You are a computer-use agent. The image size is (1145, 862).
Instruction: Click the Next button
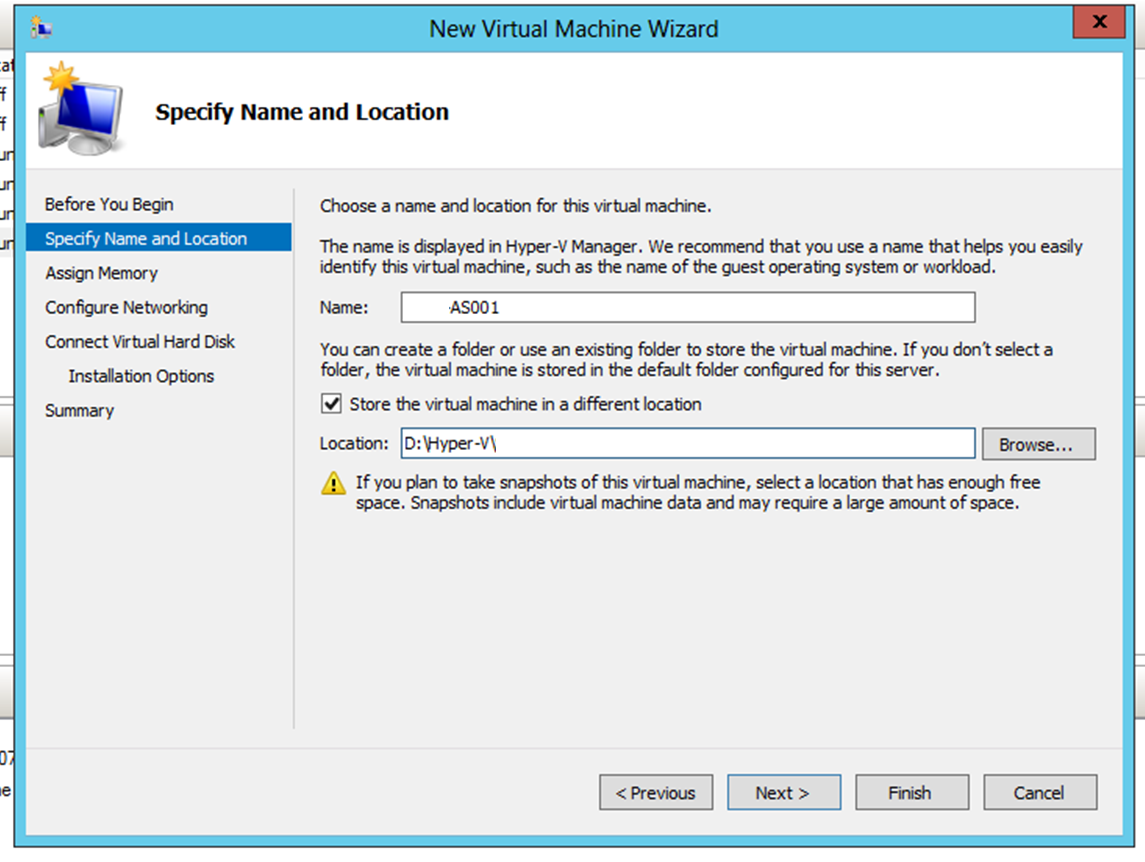pyautogui.click(x=784, y=793)
